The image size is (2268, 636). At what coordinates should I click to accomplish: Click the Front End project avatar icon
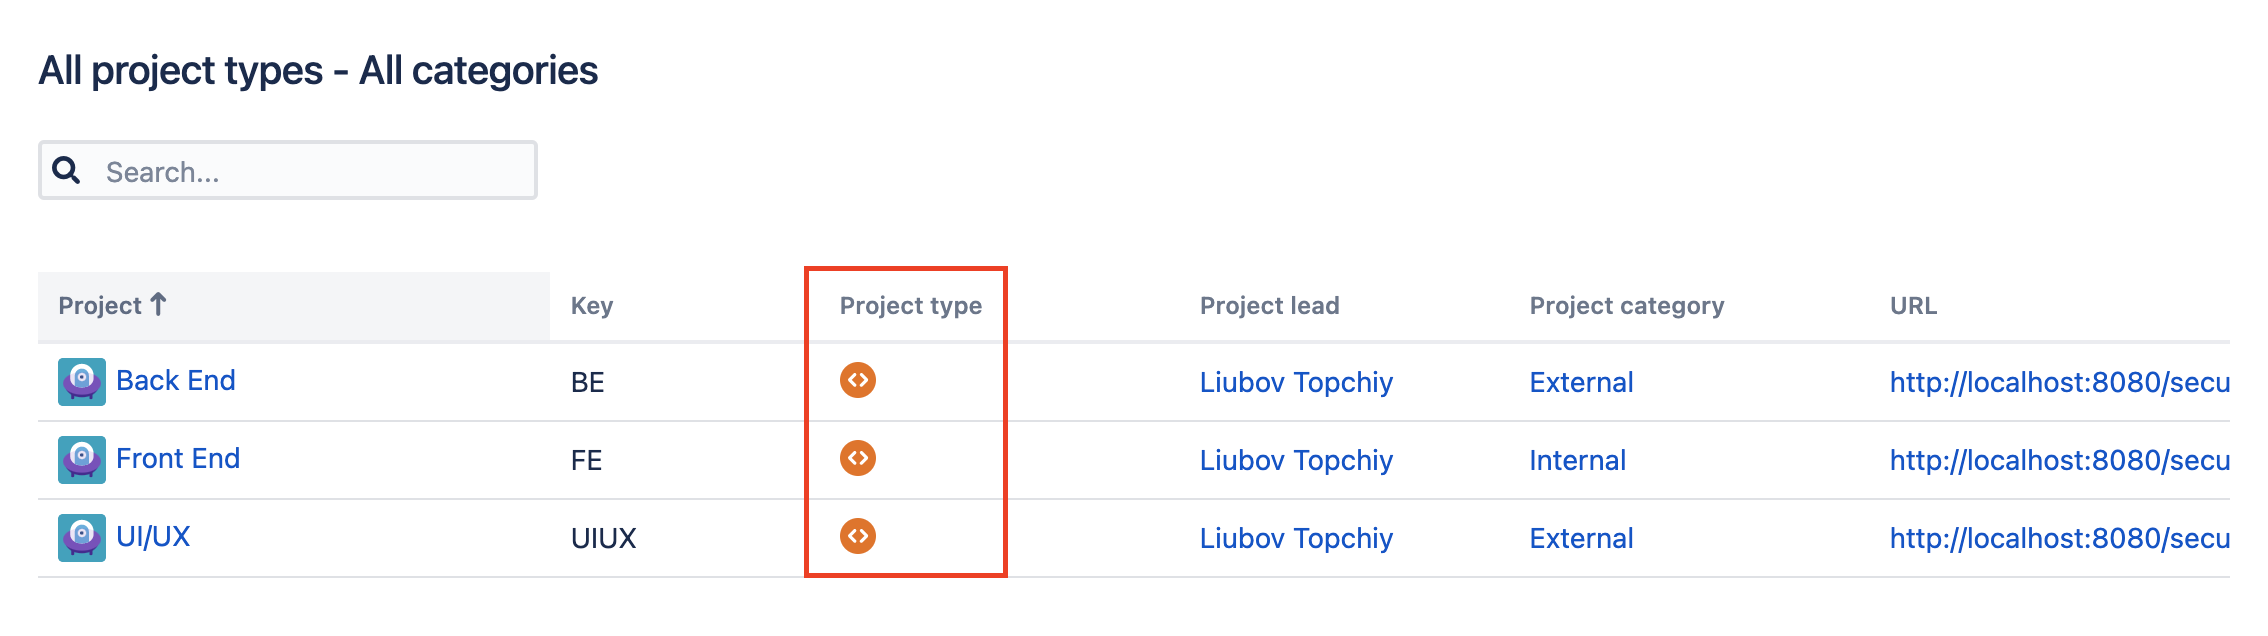coord(82,460)
